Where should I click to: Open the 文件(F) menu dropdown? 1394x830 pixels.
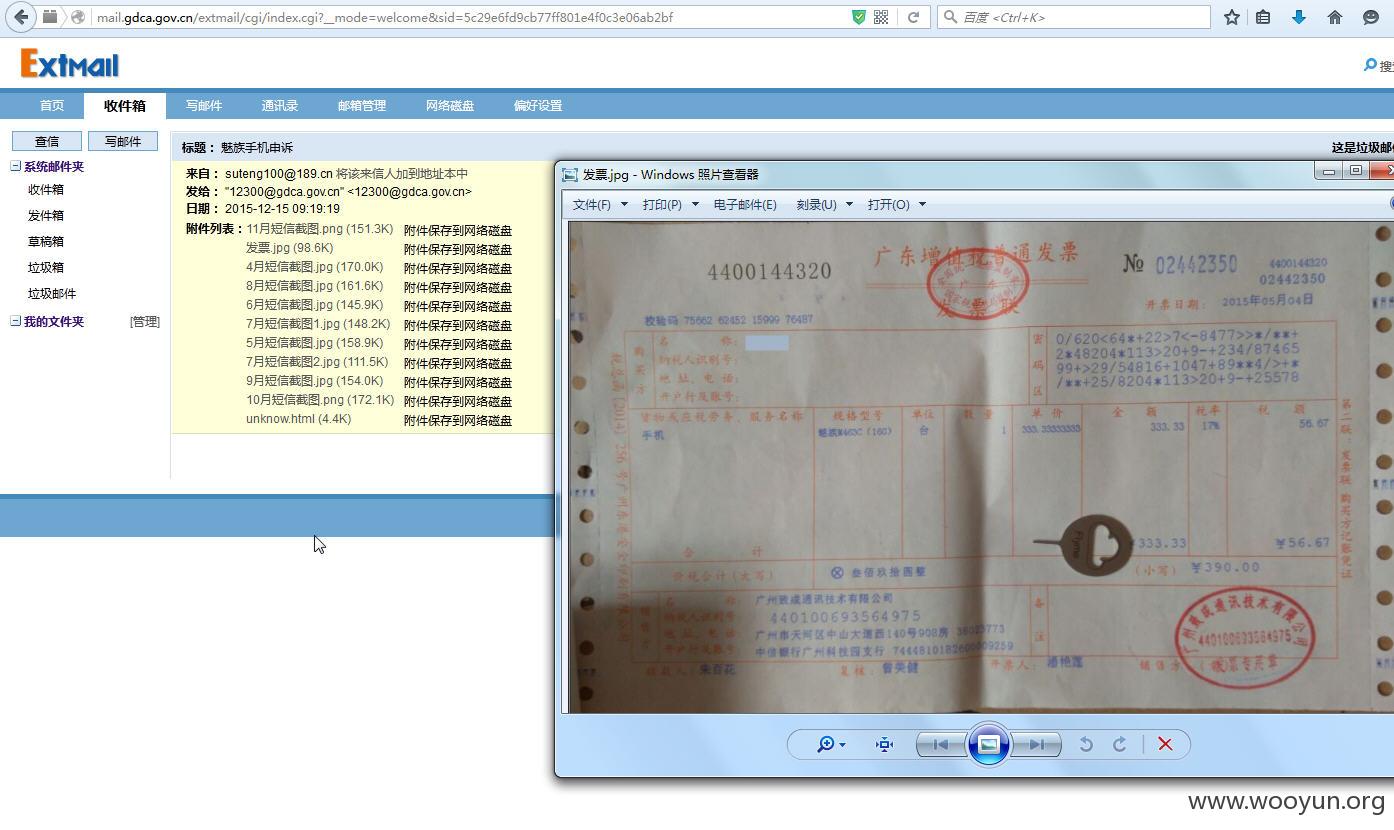(x=599, y=204)
